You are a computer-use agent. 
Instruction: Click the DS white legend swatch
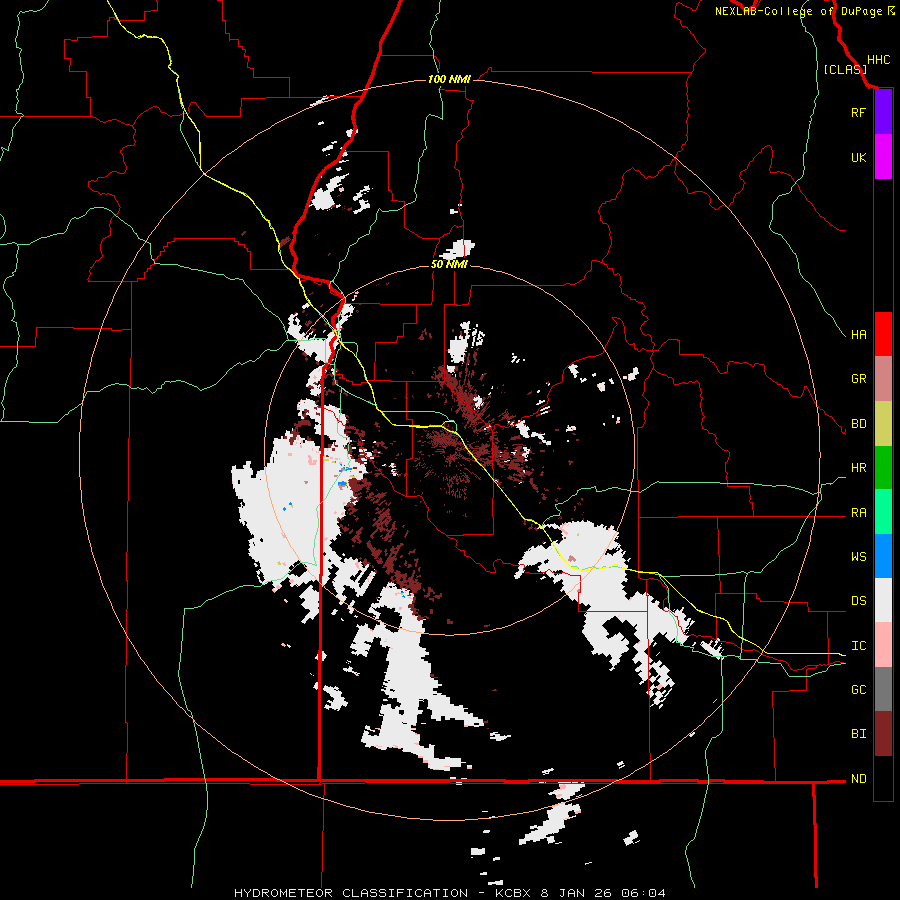coord(883,600)
